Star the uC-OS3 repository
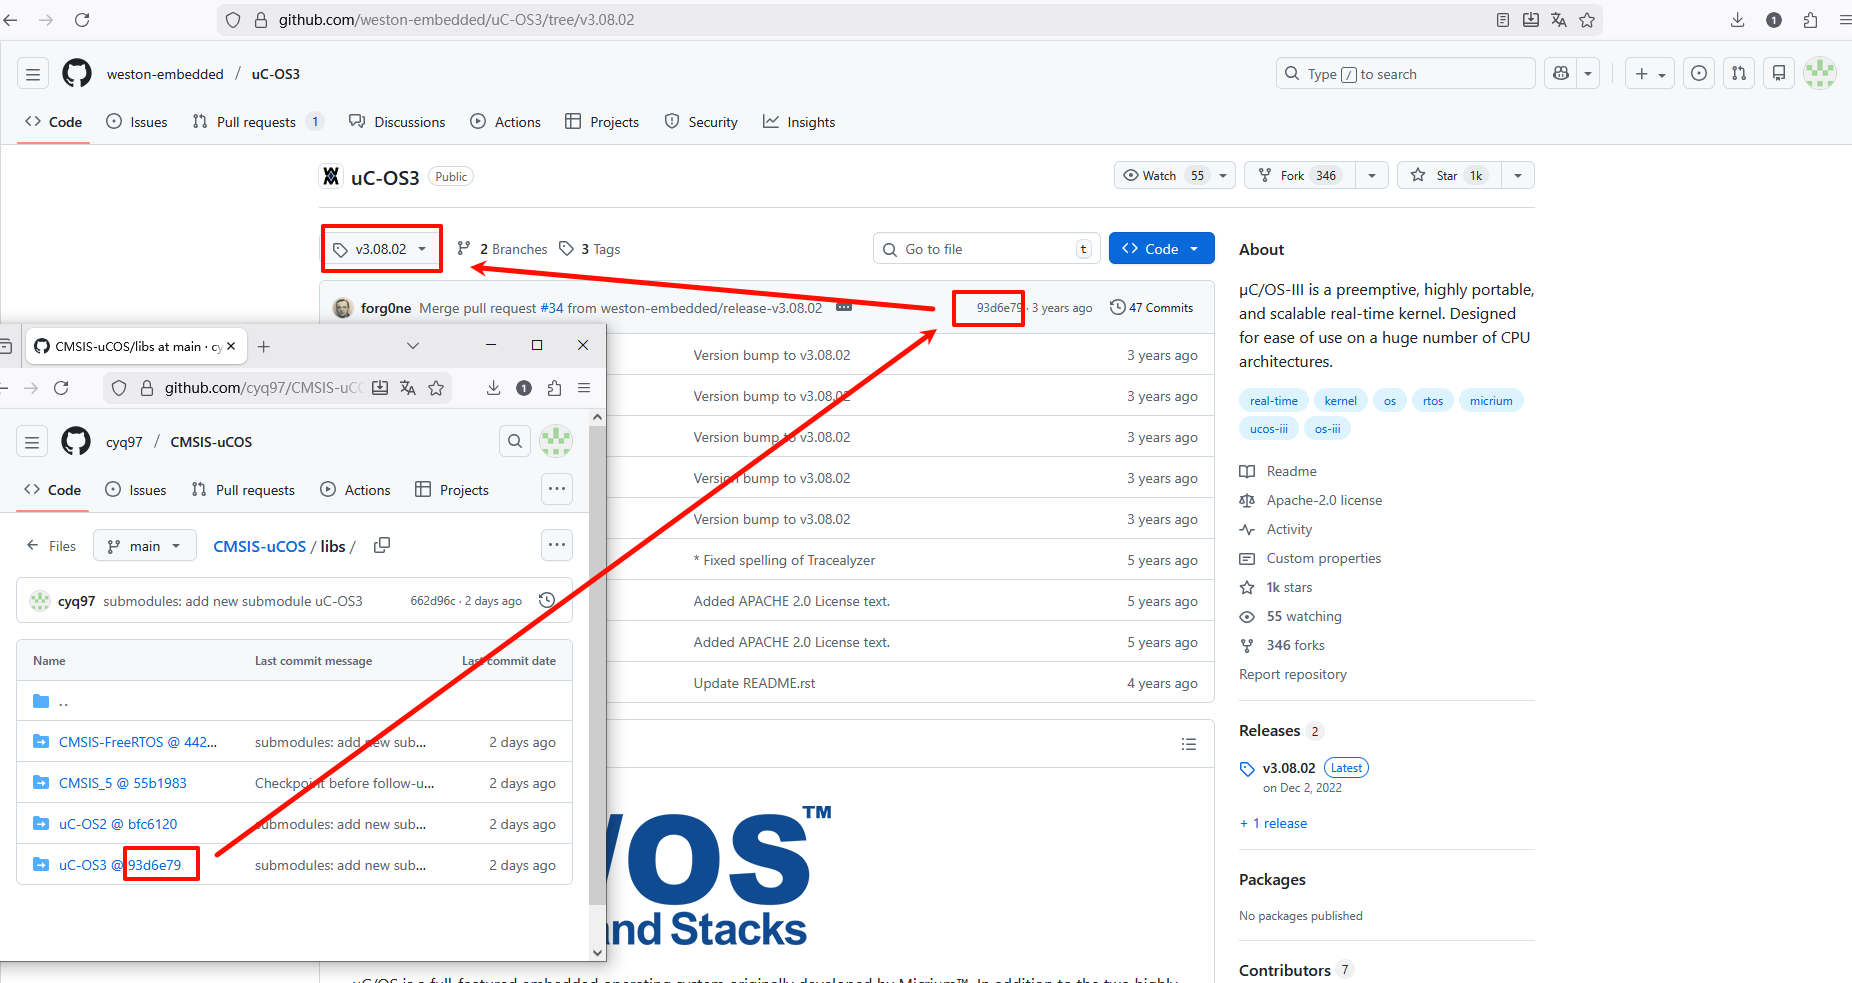The width and height of the screenshot is (1852, 983). (1446, 176)
